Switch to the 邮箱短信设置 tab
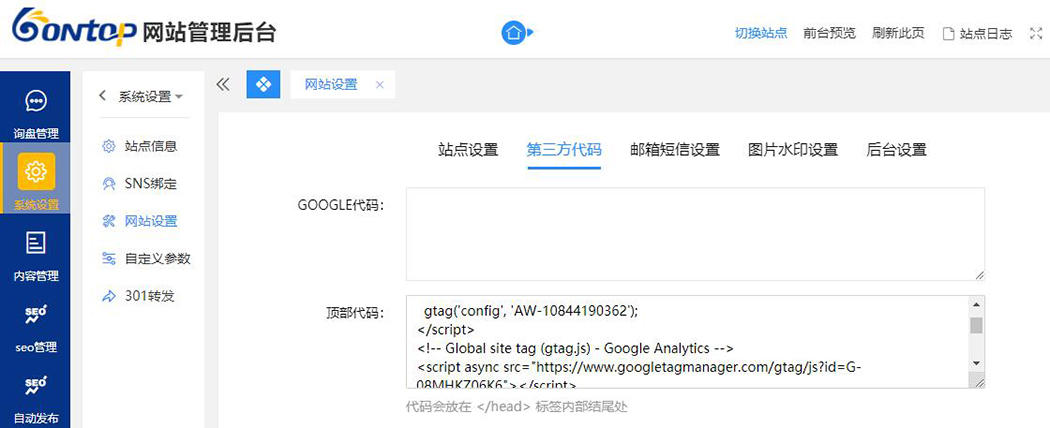 point(675,150)
